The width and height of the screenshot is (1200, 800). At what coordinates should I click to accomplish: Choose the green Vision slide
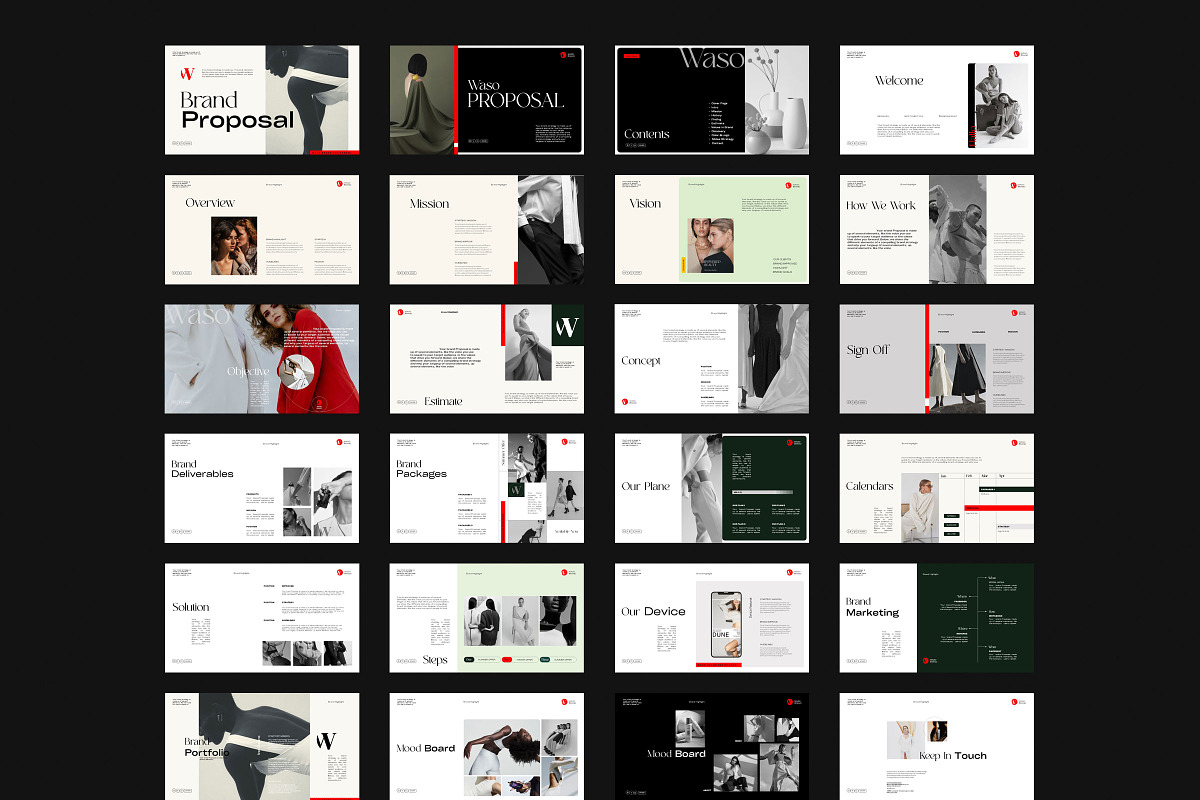pos(712,230)
